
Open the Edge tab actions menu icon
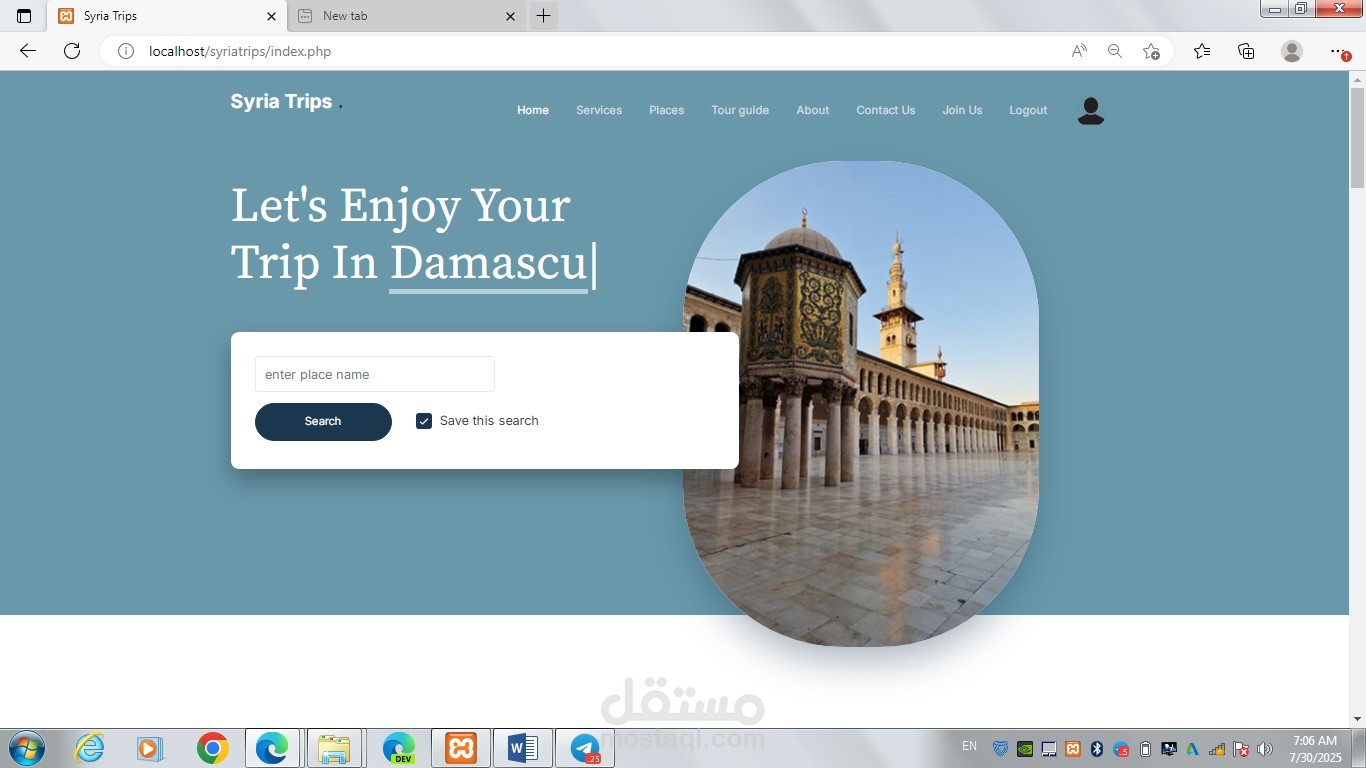(x=24, y=16)
